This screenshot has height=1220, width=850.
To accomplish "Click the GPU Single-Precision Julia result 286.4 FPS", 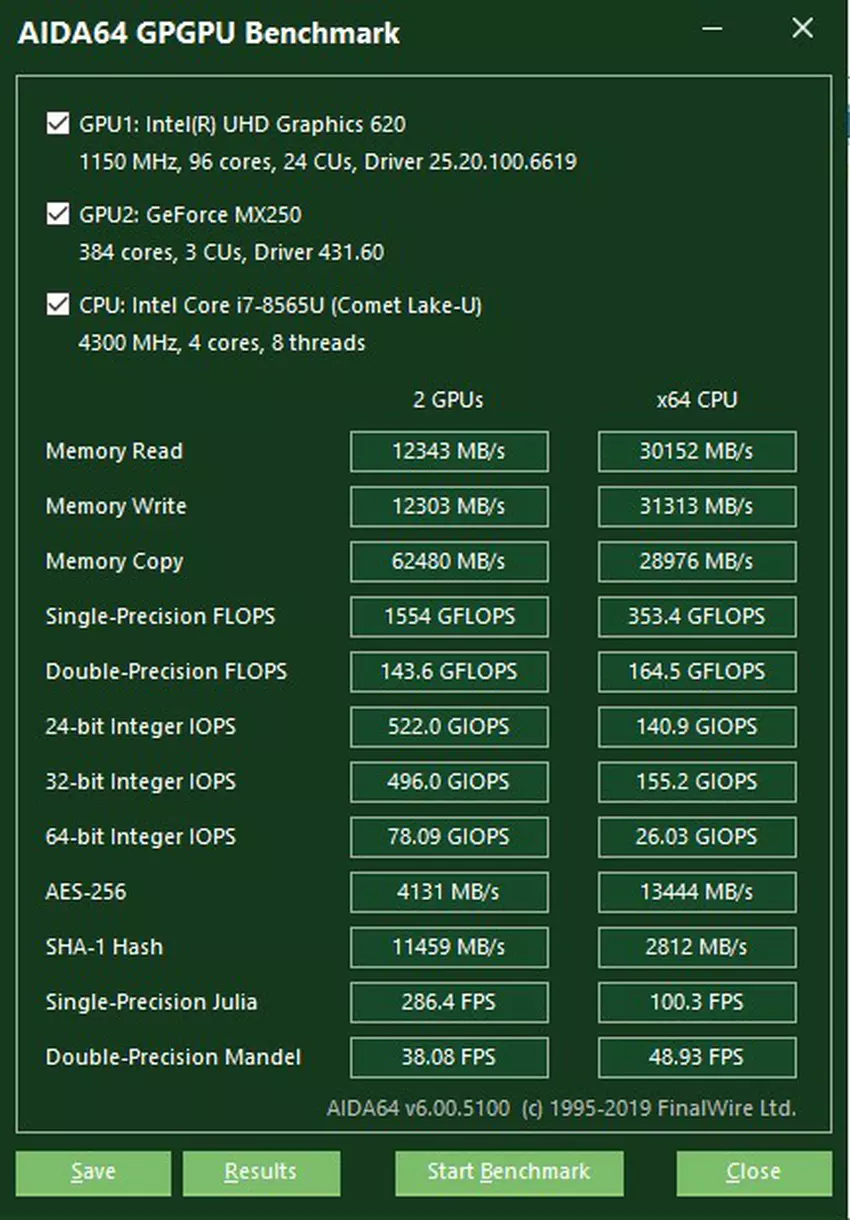I will click(449, 1002).
